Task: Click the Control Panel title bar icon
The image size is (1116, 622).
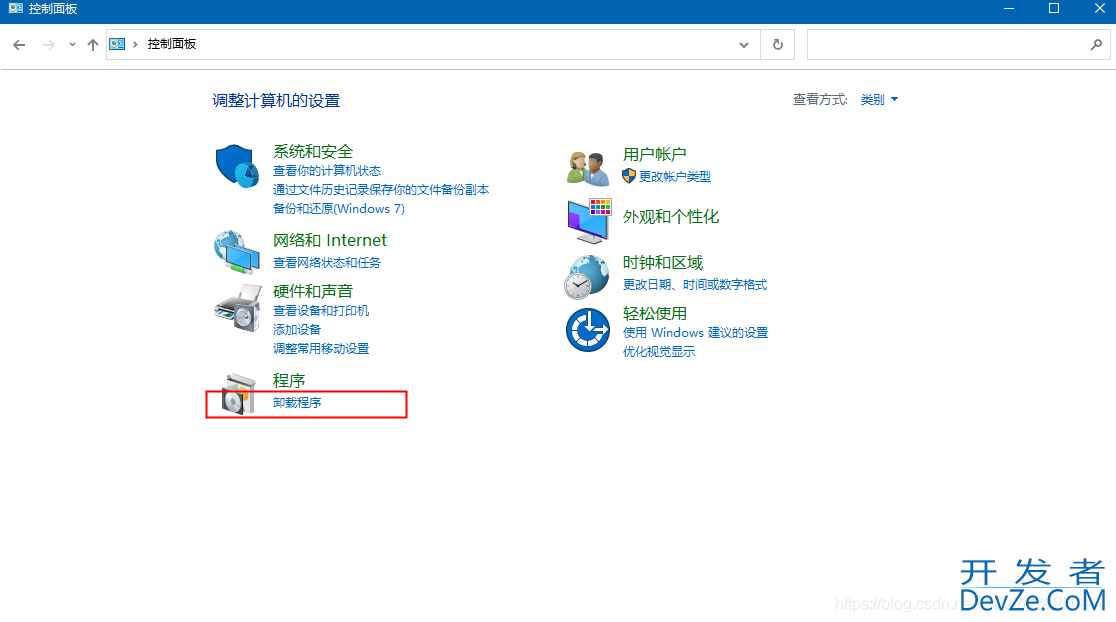Action: (16, 9)
